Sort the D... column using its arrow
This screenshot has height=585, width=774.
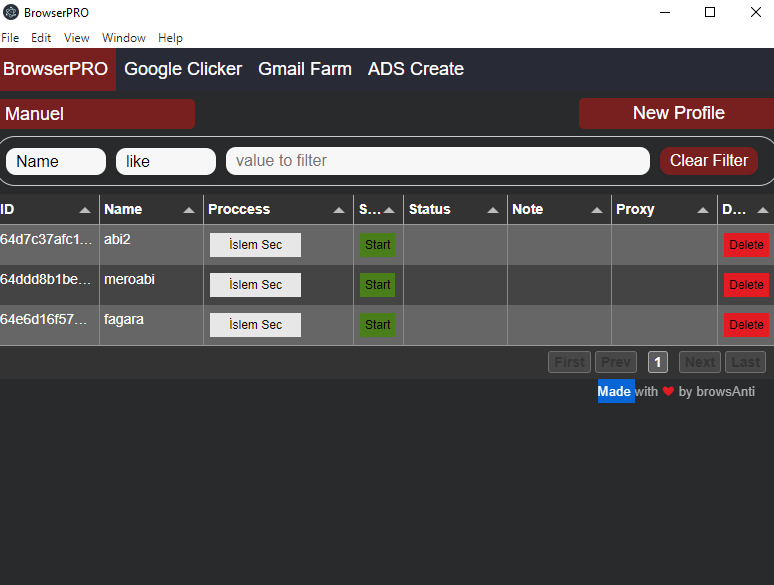(x=763, y=210)
